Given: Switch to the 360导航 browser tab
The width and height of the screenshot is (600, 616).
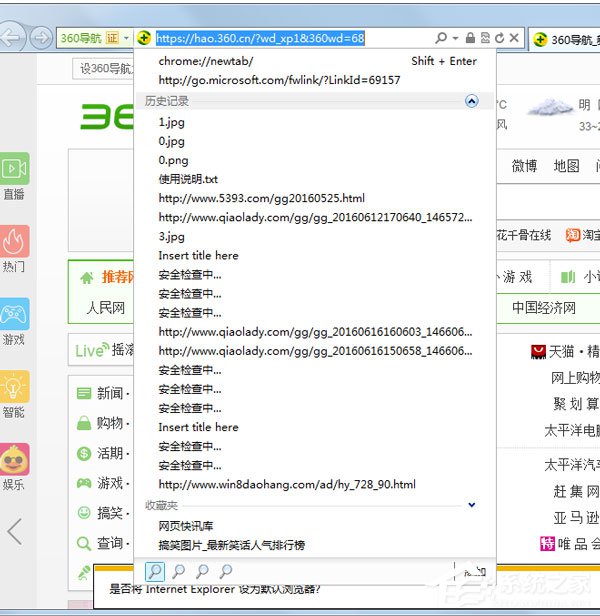Looking at the screenshot, I should click(564, 39).
